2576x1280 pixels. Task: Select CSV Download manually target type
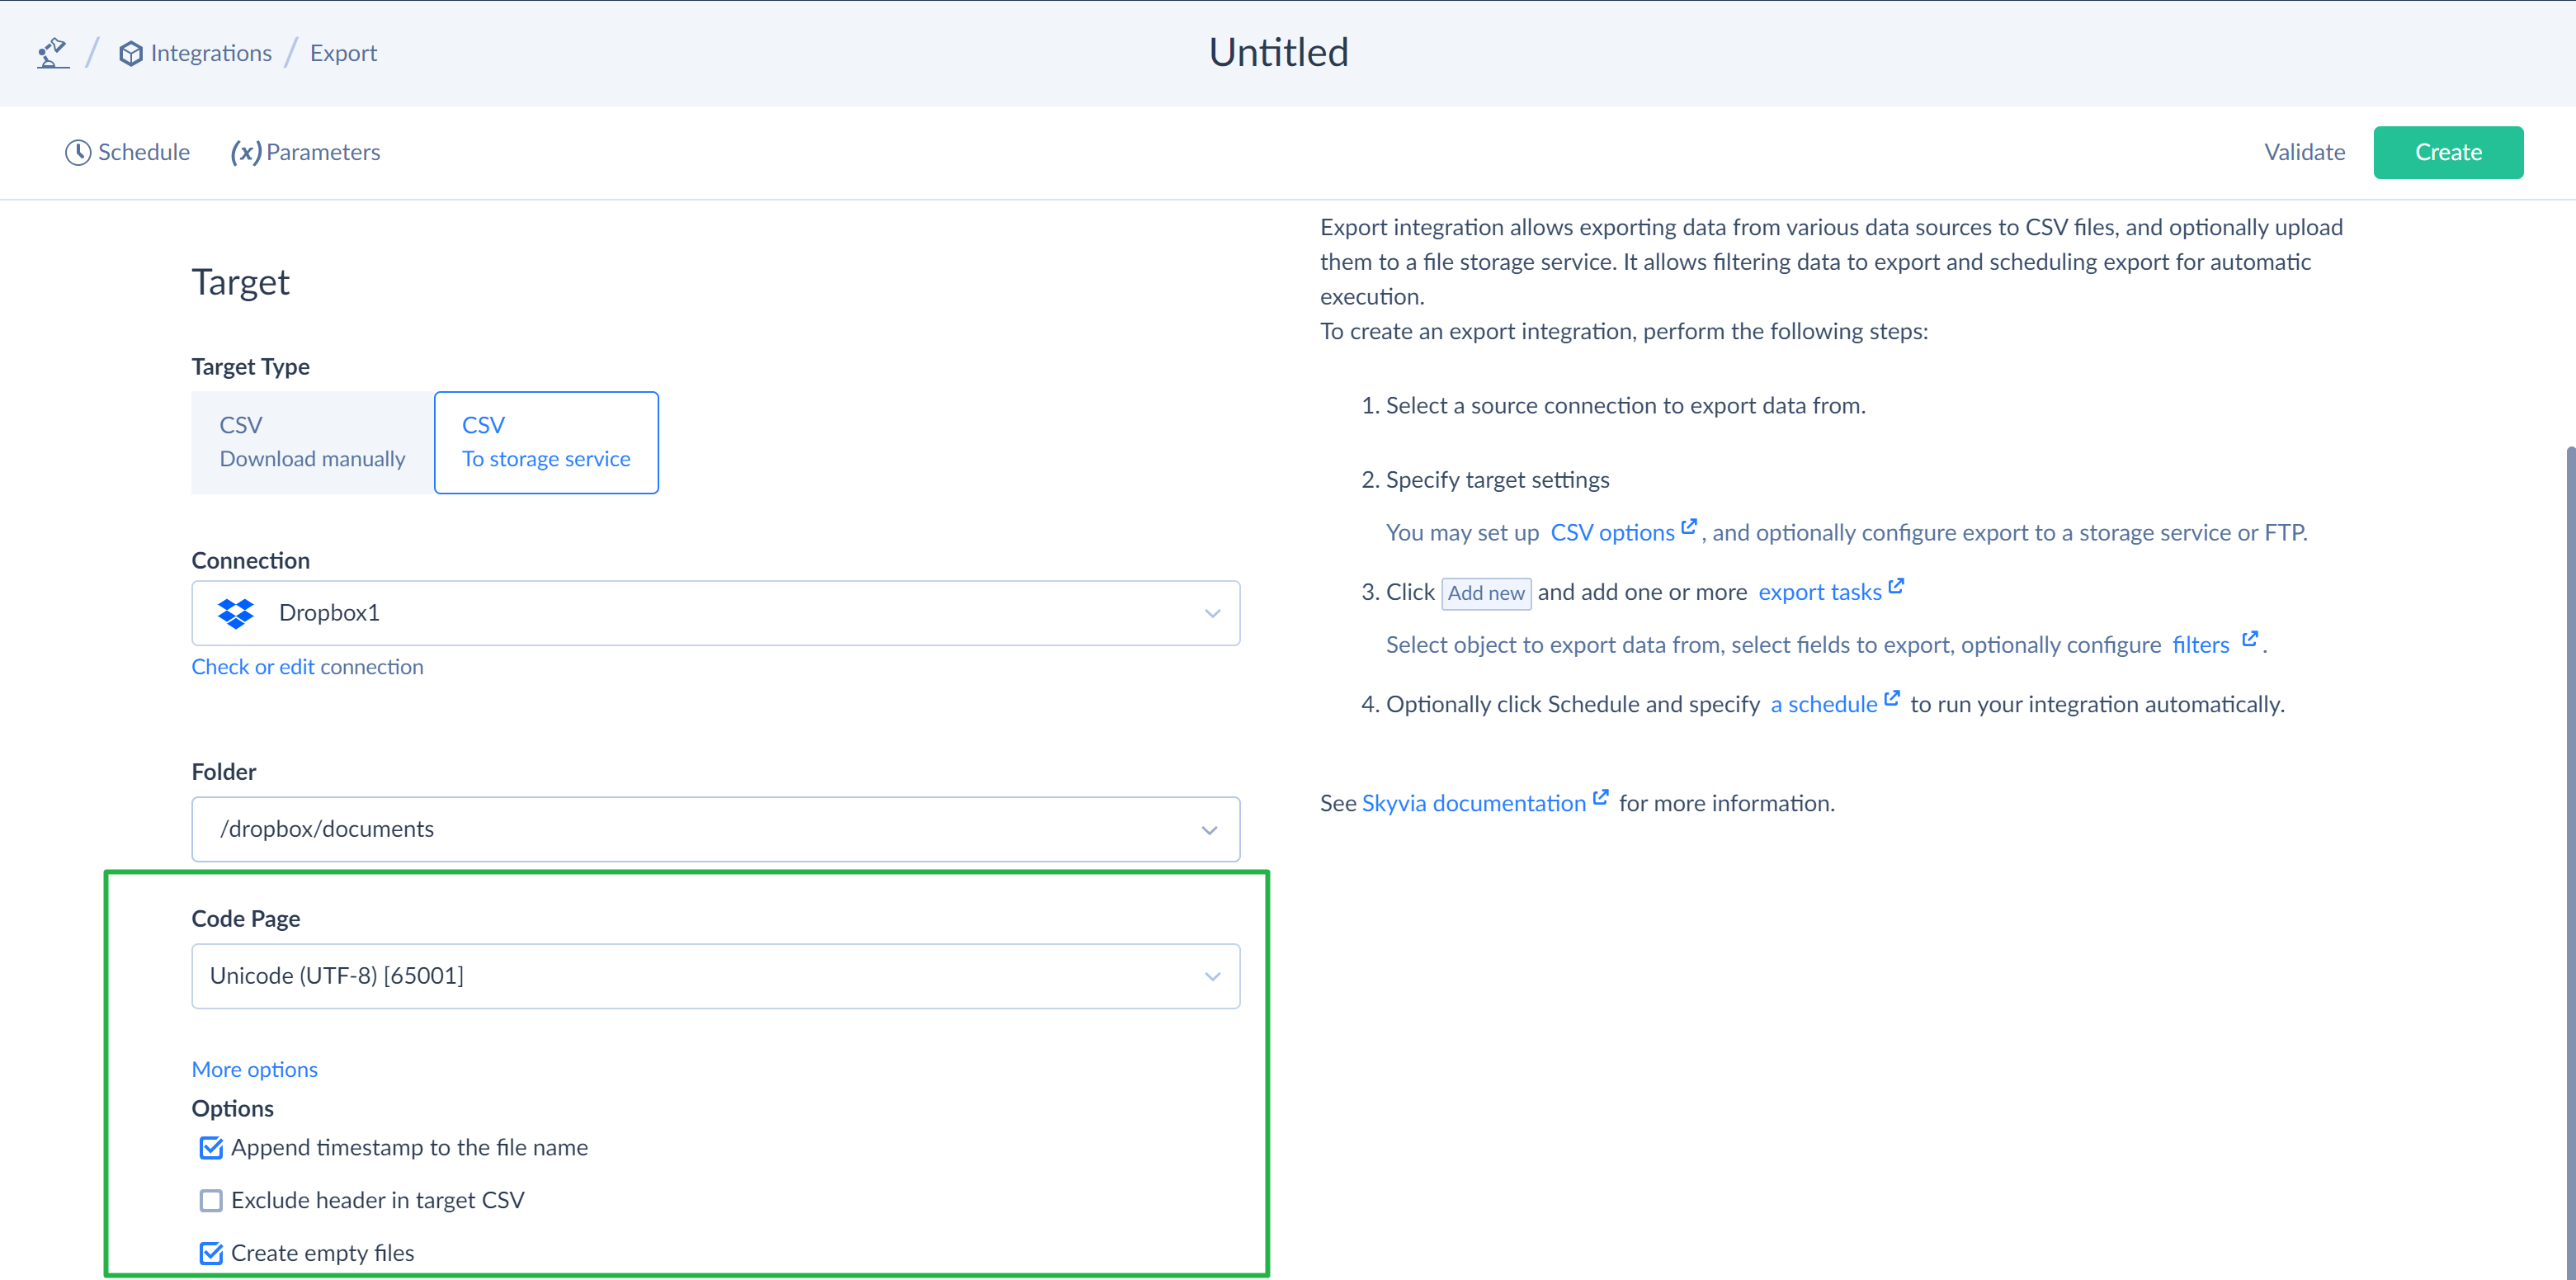[x=313, y=442]
